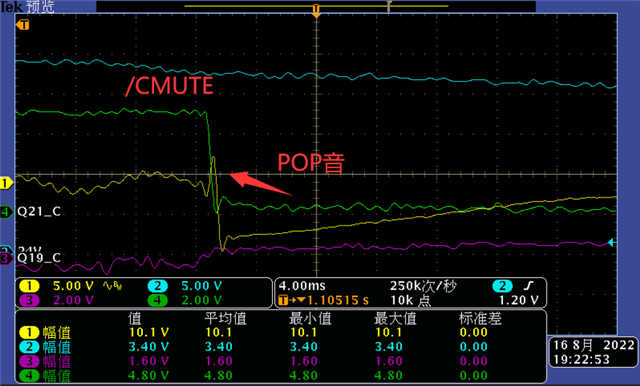
Task: Click channel 1 amplitude measurement row badge
Action: (29, 333)
